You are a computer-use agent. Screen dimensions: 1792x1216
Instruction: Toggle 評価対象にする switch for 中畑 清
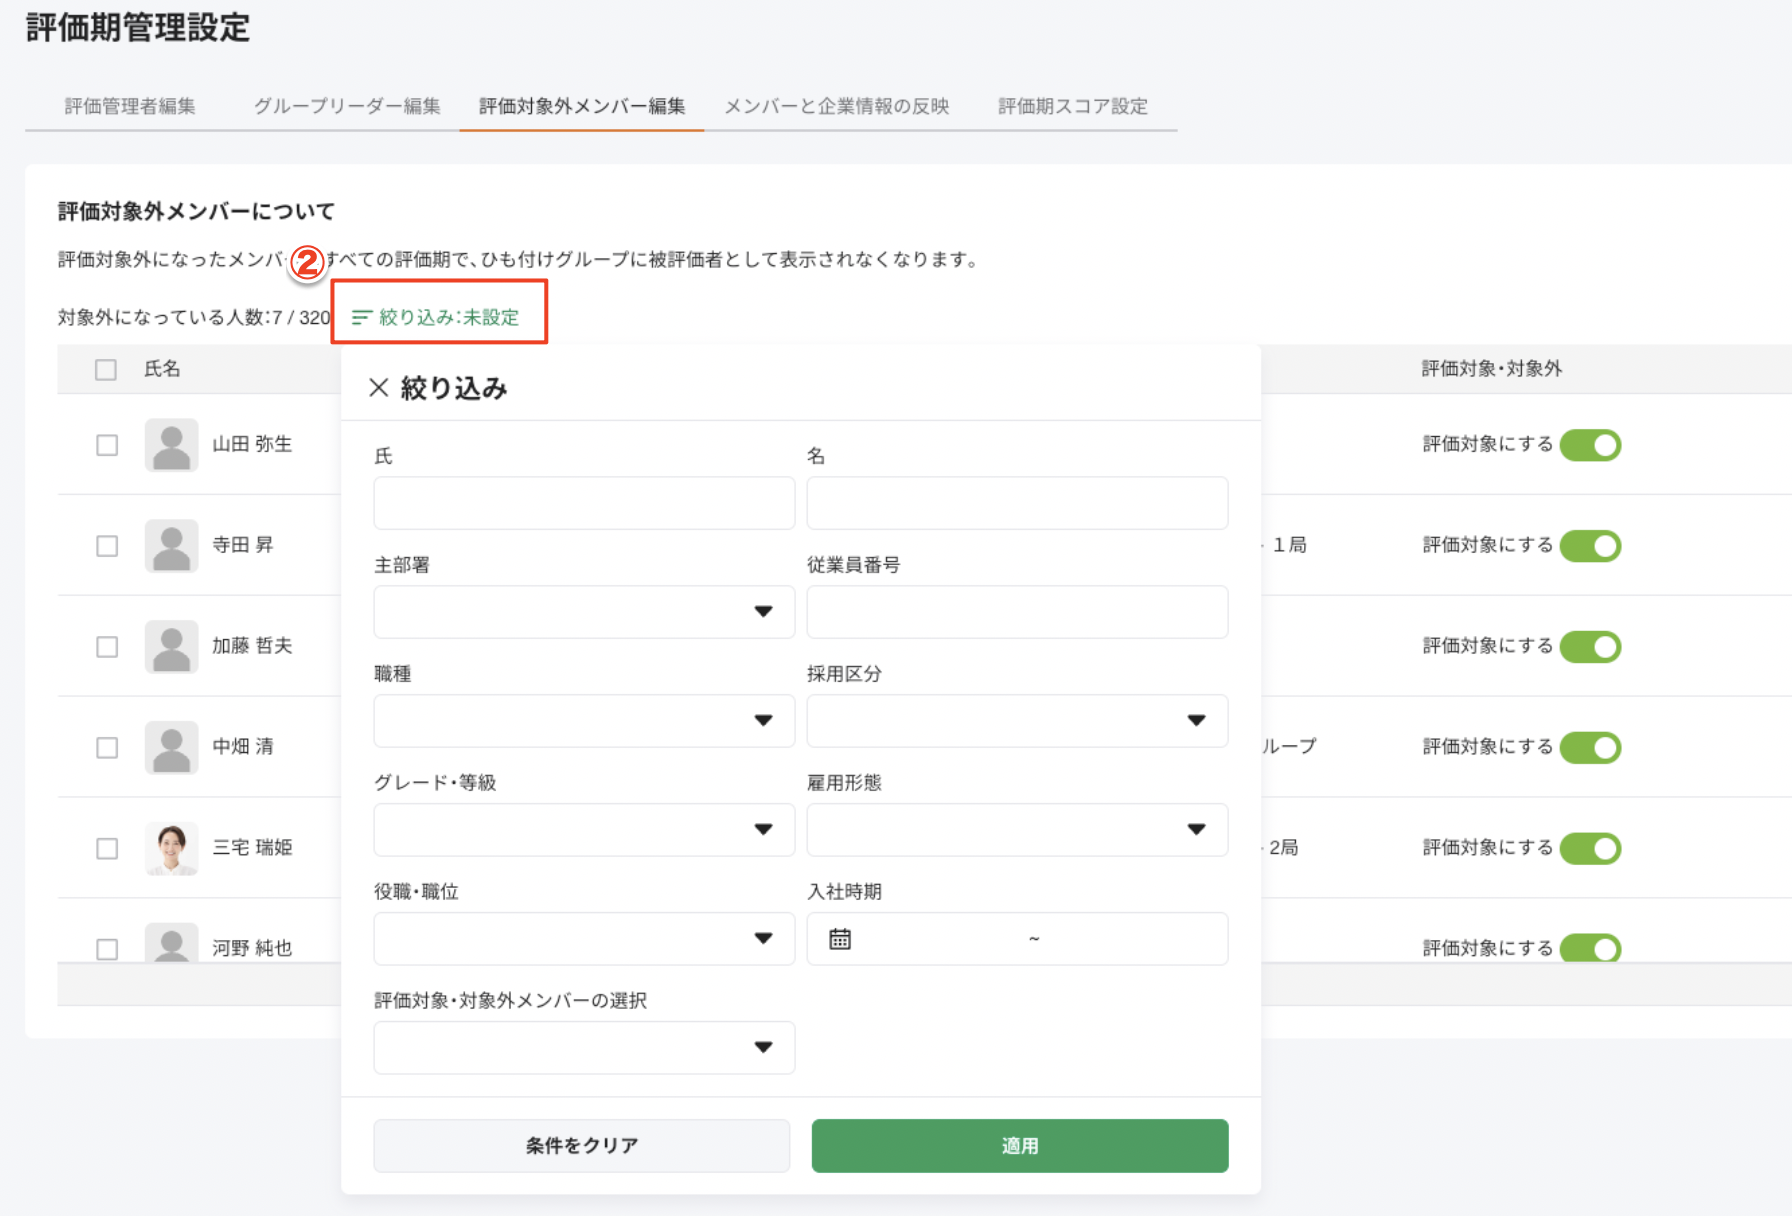click(x=1590, y=748)
